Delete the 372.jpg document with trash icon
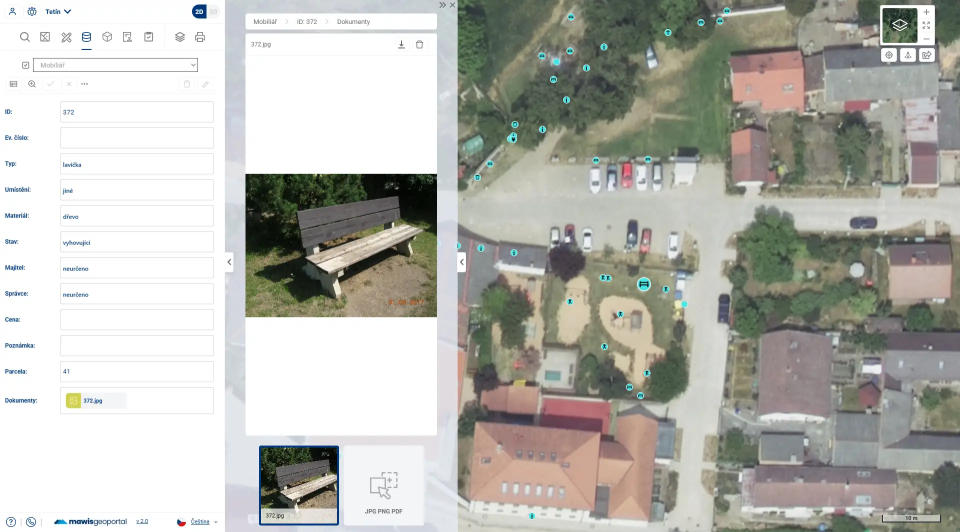The image size is (960, 532). (x=419, y=44)
